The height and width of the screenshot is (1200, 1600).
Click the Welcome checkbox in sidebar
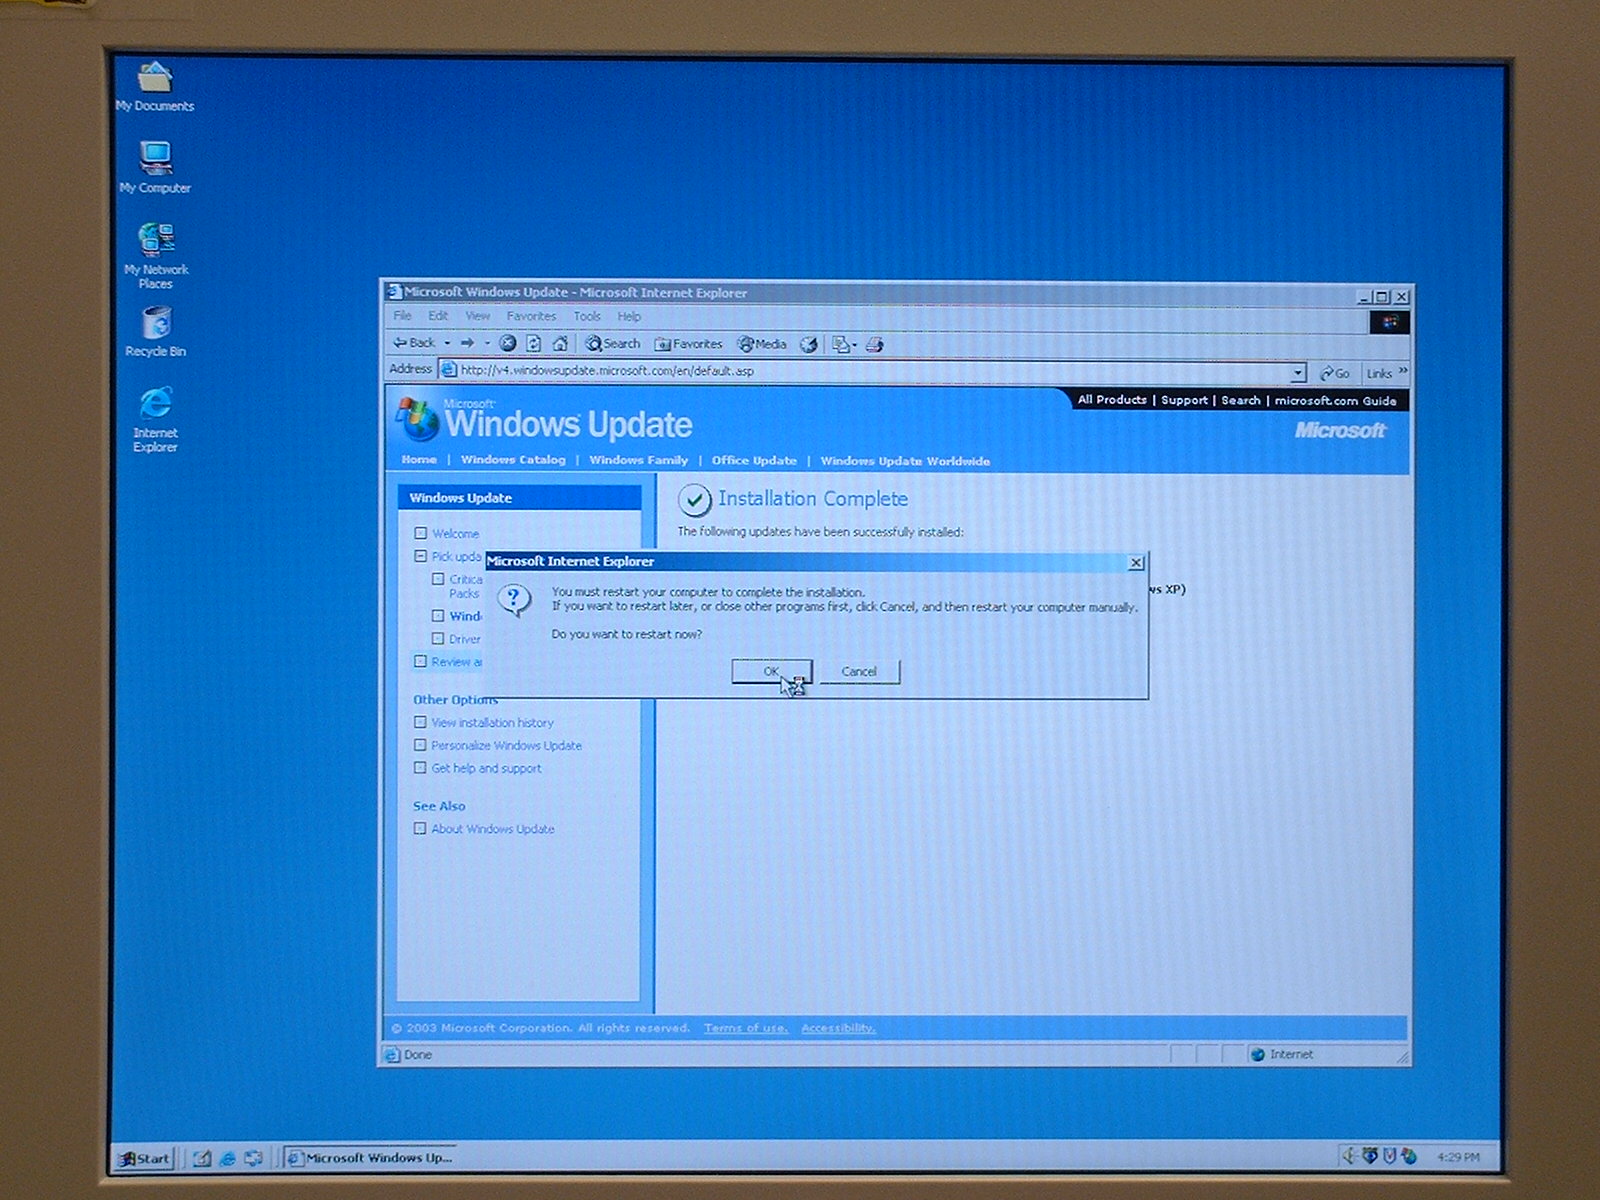click(x=421, y=533)
